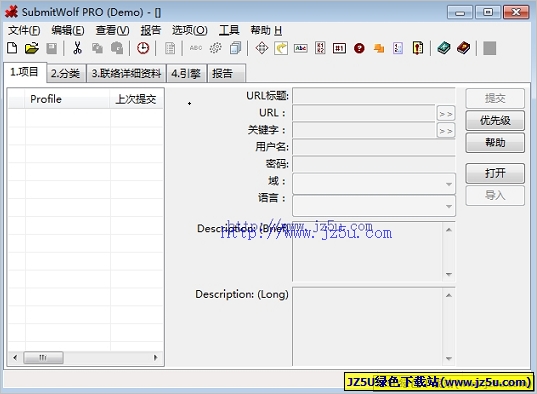Click the 关键字 input field

364,130
